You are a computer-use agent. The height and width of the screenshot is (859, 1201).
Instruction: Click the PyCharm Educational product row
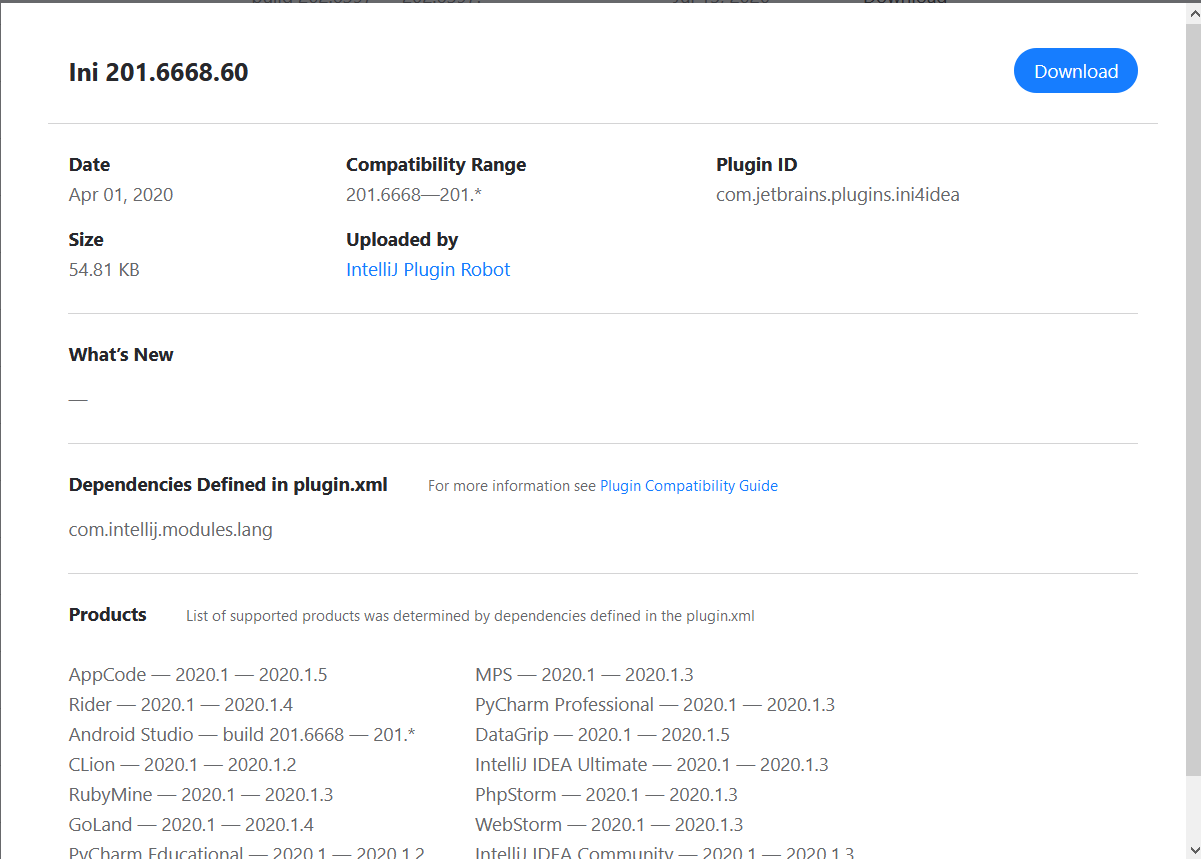247,852
